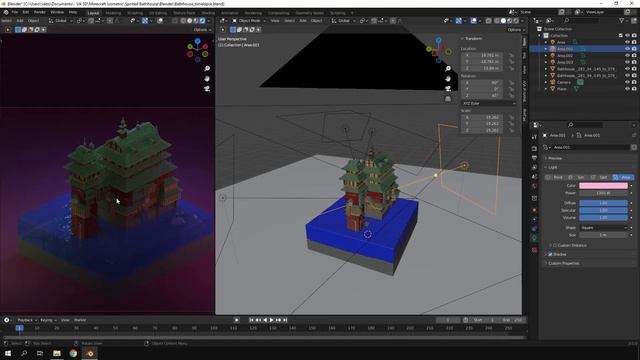Open the Tool properties tab icon
The image size is (640, 360).
point(534,137)
